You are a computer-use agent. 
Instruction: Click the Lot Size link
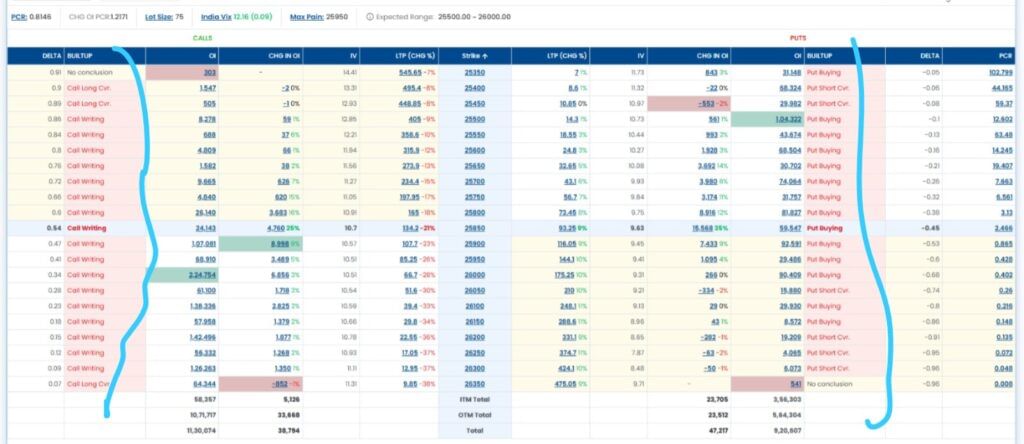coord(156,17)
